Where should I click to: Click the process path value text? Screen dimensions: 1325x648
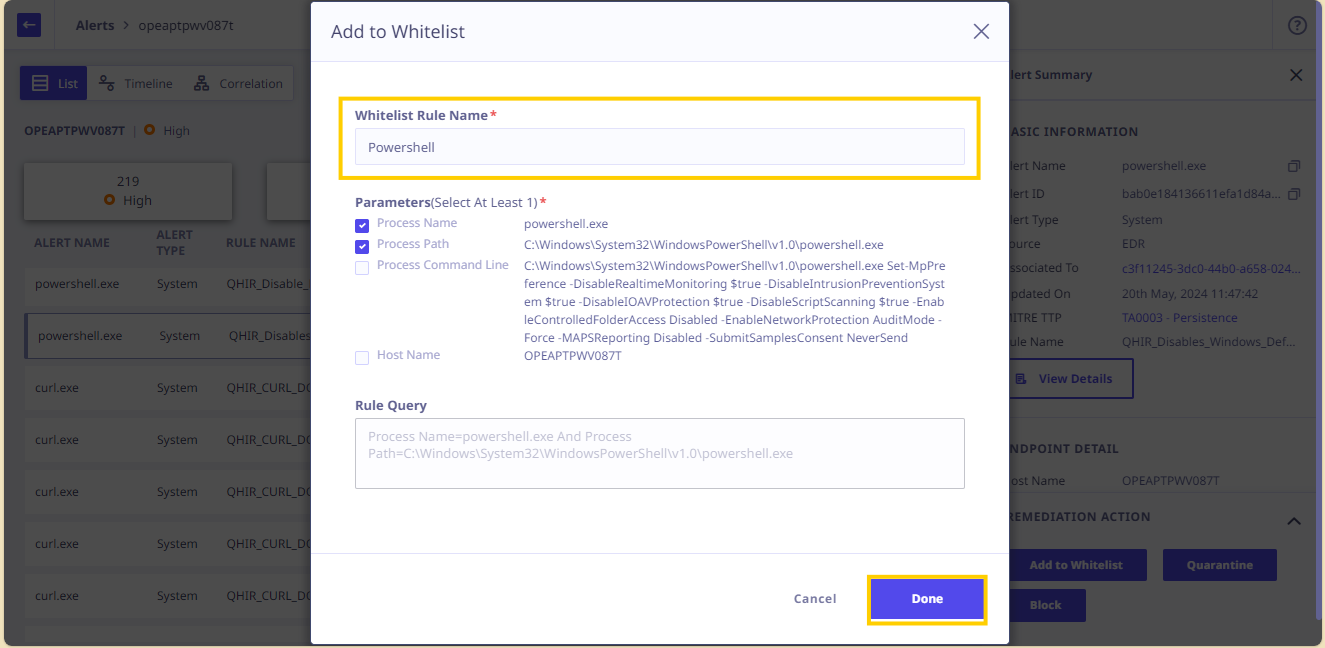[704, 244]
